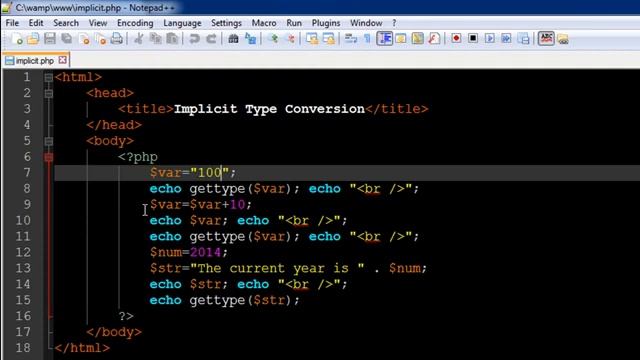Click the title text "Implicit Type Conversion"
The image size is (640, 360).
[x=269, y=109]
